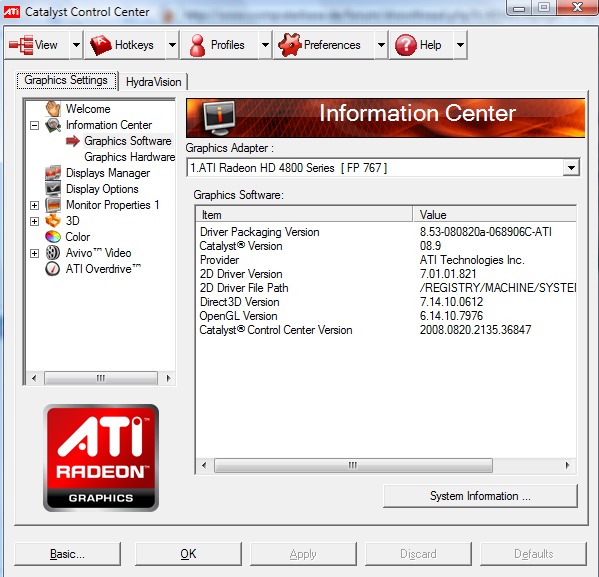
Task: Click the OK button
Action: (188, 554)
